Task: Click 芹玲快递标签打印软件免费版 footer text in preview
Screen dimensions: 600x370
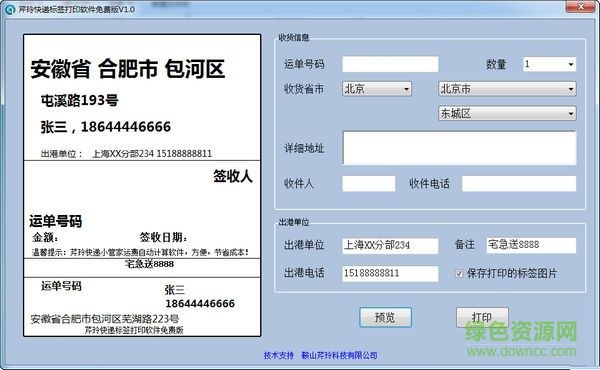Action: 134,330
